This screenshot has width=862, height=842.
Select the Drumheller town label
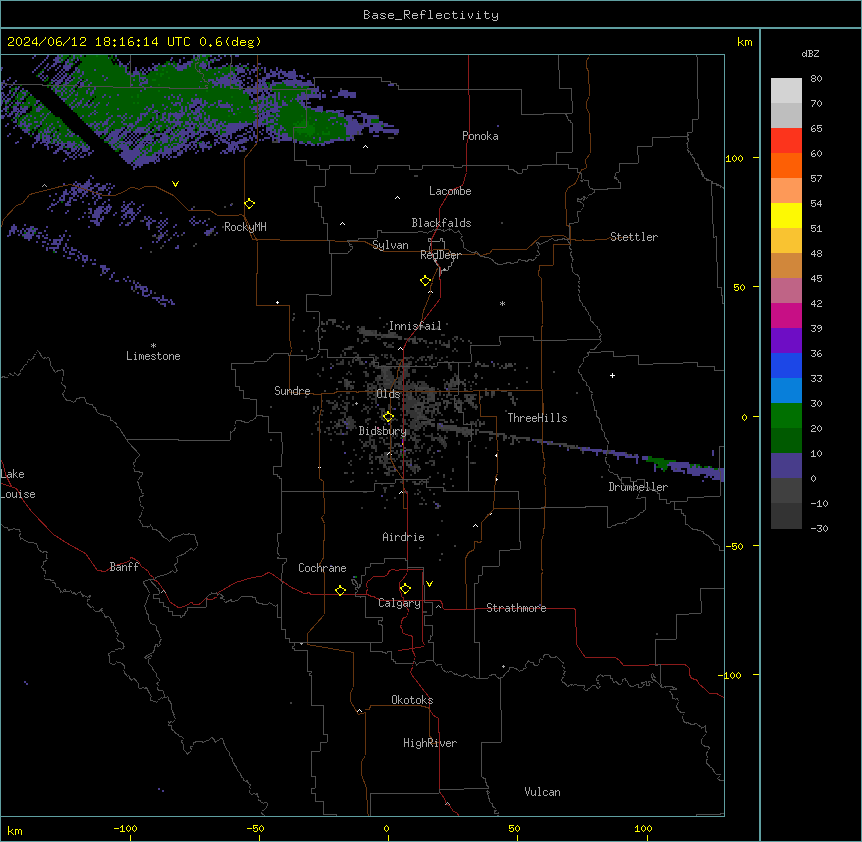click(x=638, y=487)
